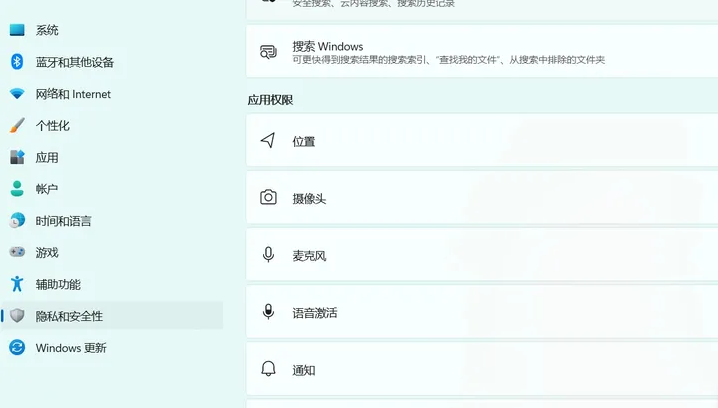Click the 个性化 paintbrush icon
This screenshot has width=718, height=408.
[x=17, y=125]
